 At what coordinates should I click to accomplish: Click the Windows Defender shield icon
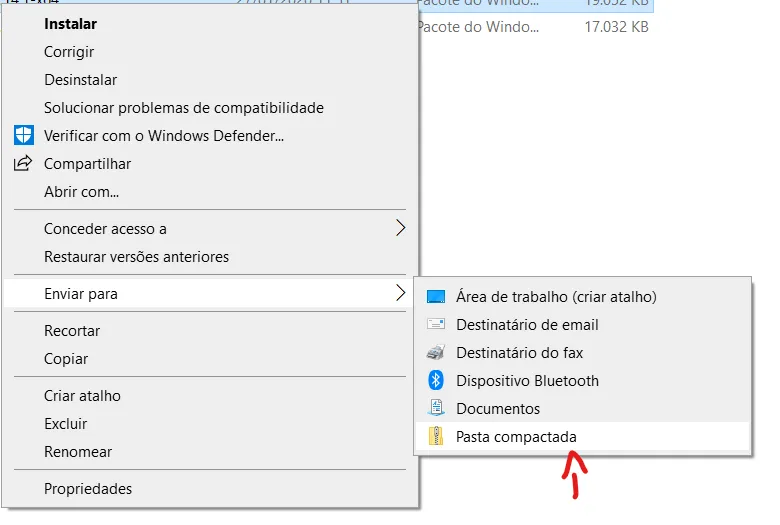pos(23,135)
